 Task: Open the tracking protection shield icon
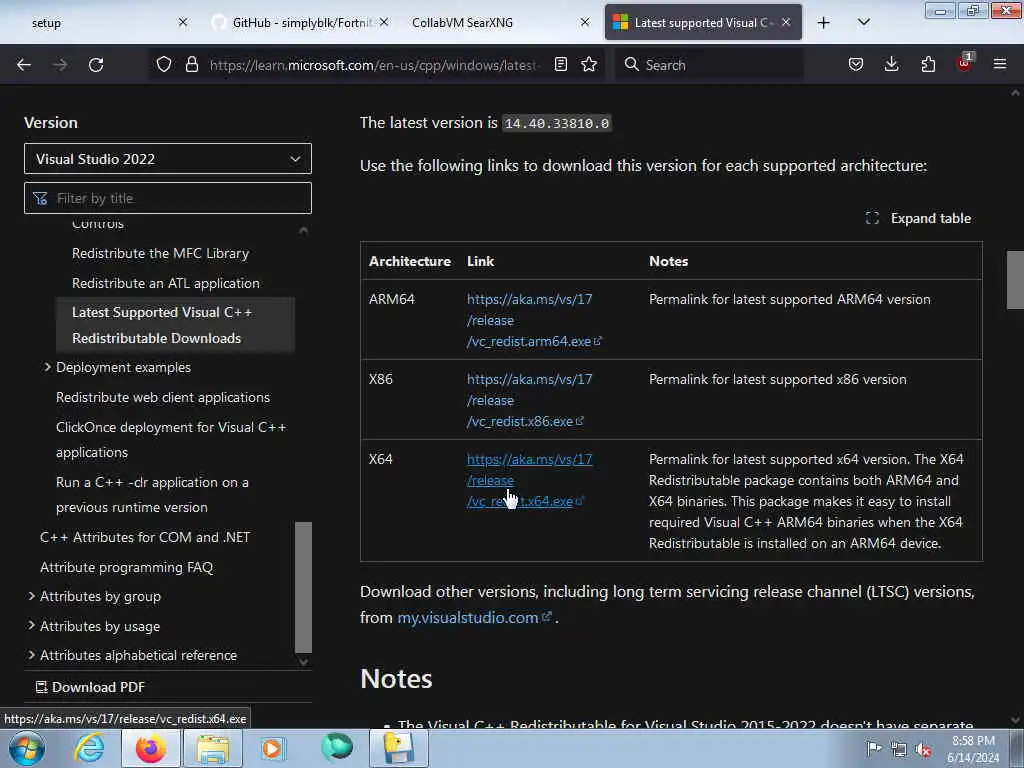pyautogui.click(x=164, y=65)
